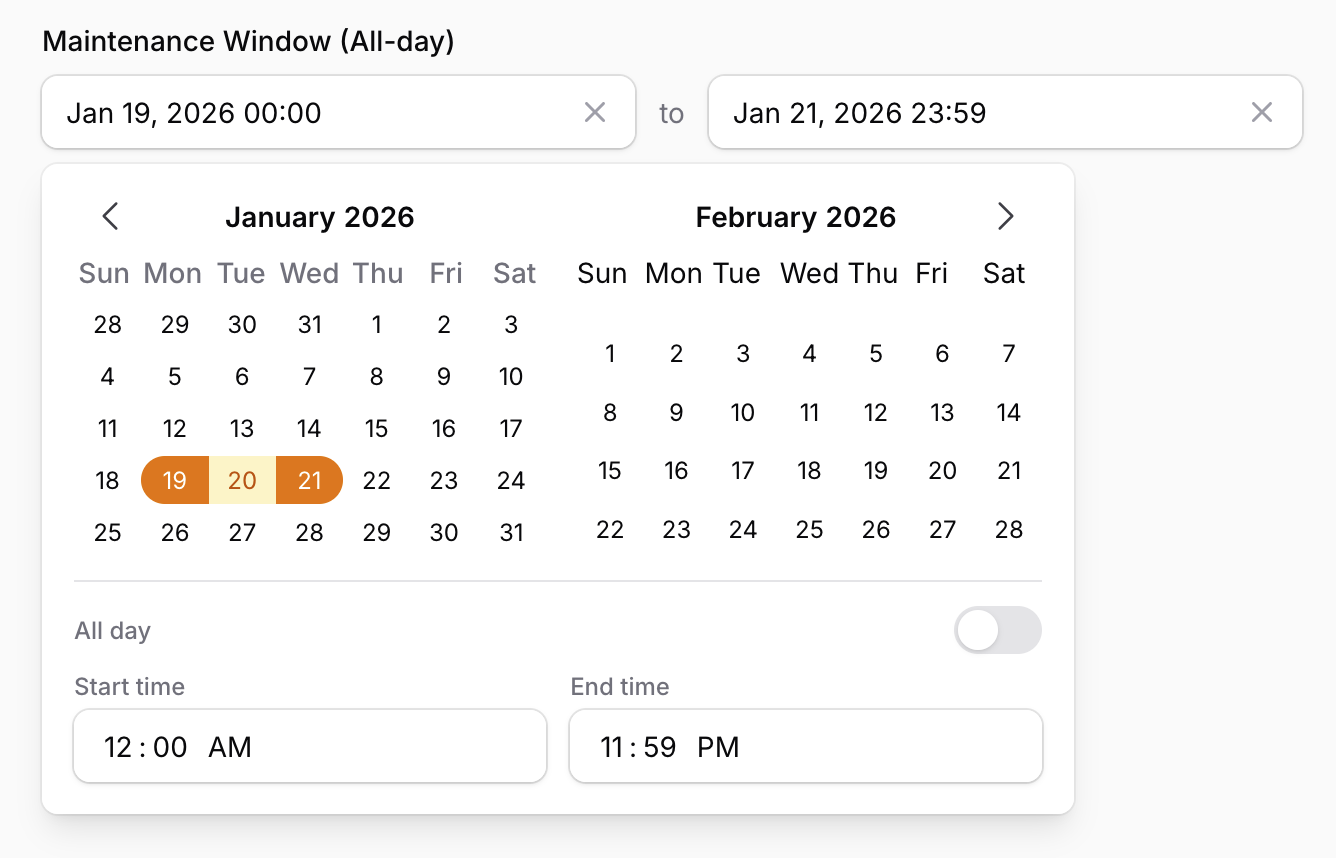This screenshot has width=1336, height=858.
Task: Select February 14 in the calendar
Action: [1008, 412]
